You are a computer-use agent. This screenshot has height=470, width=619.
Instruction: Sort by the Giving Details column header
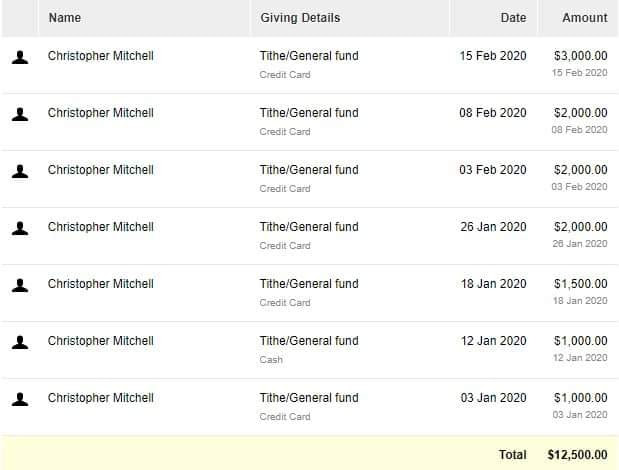click(x=300, y=18)
